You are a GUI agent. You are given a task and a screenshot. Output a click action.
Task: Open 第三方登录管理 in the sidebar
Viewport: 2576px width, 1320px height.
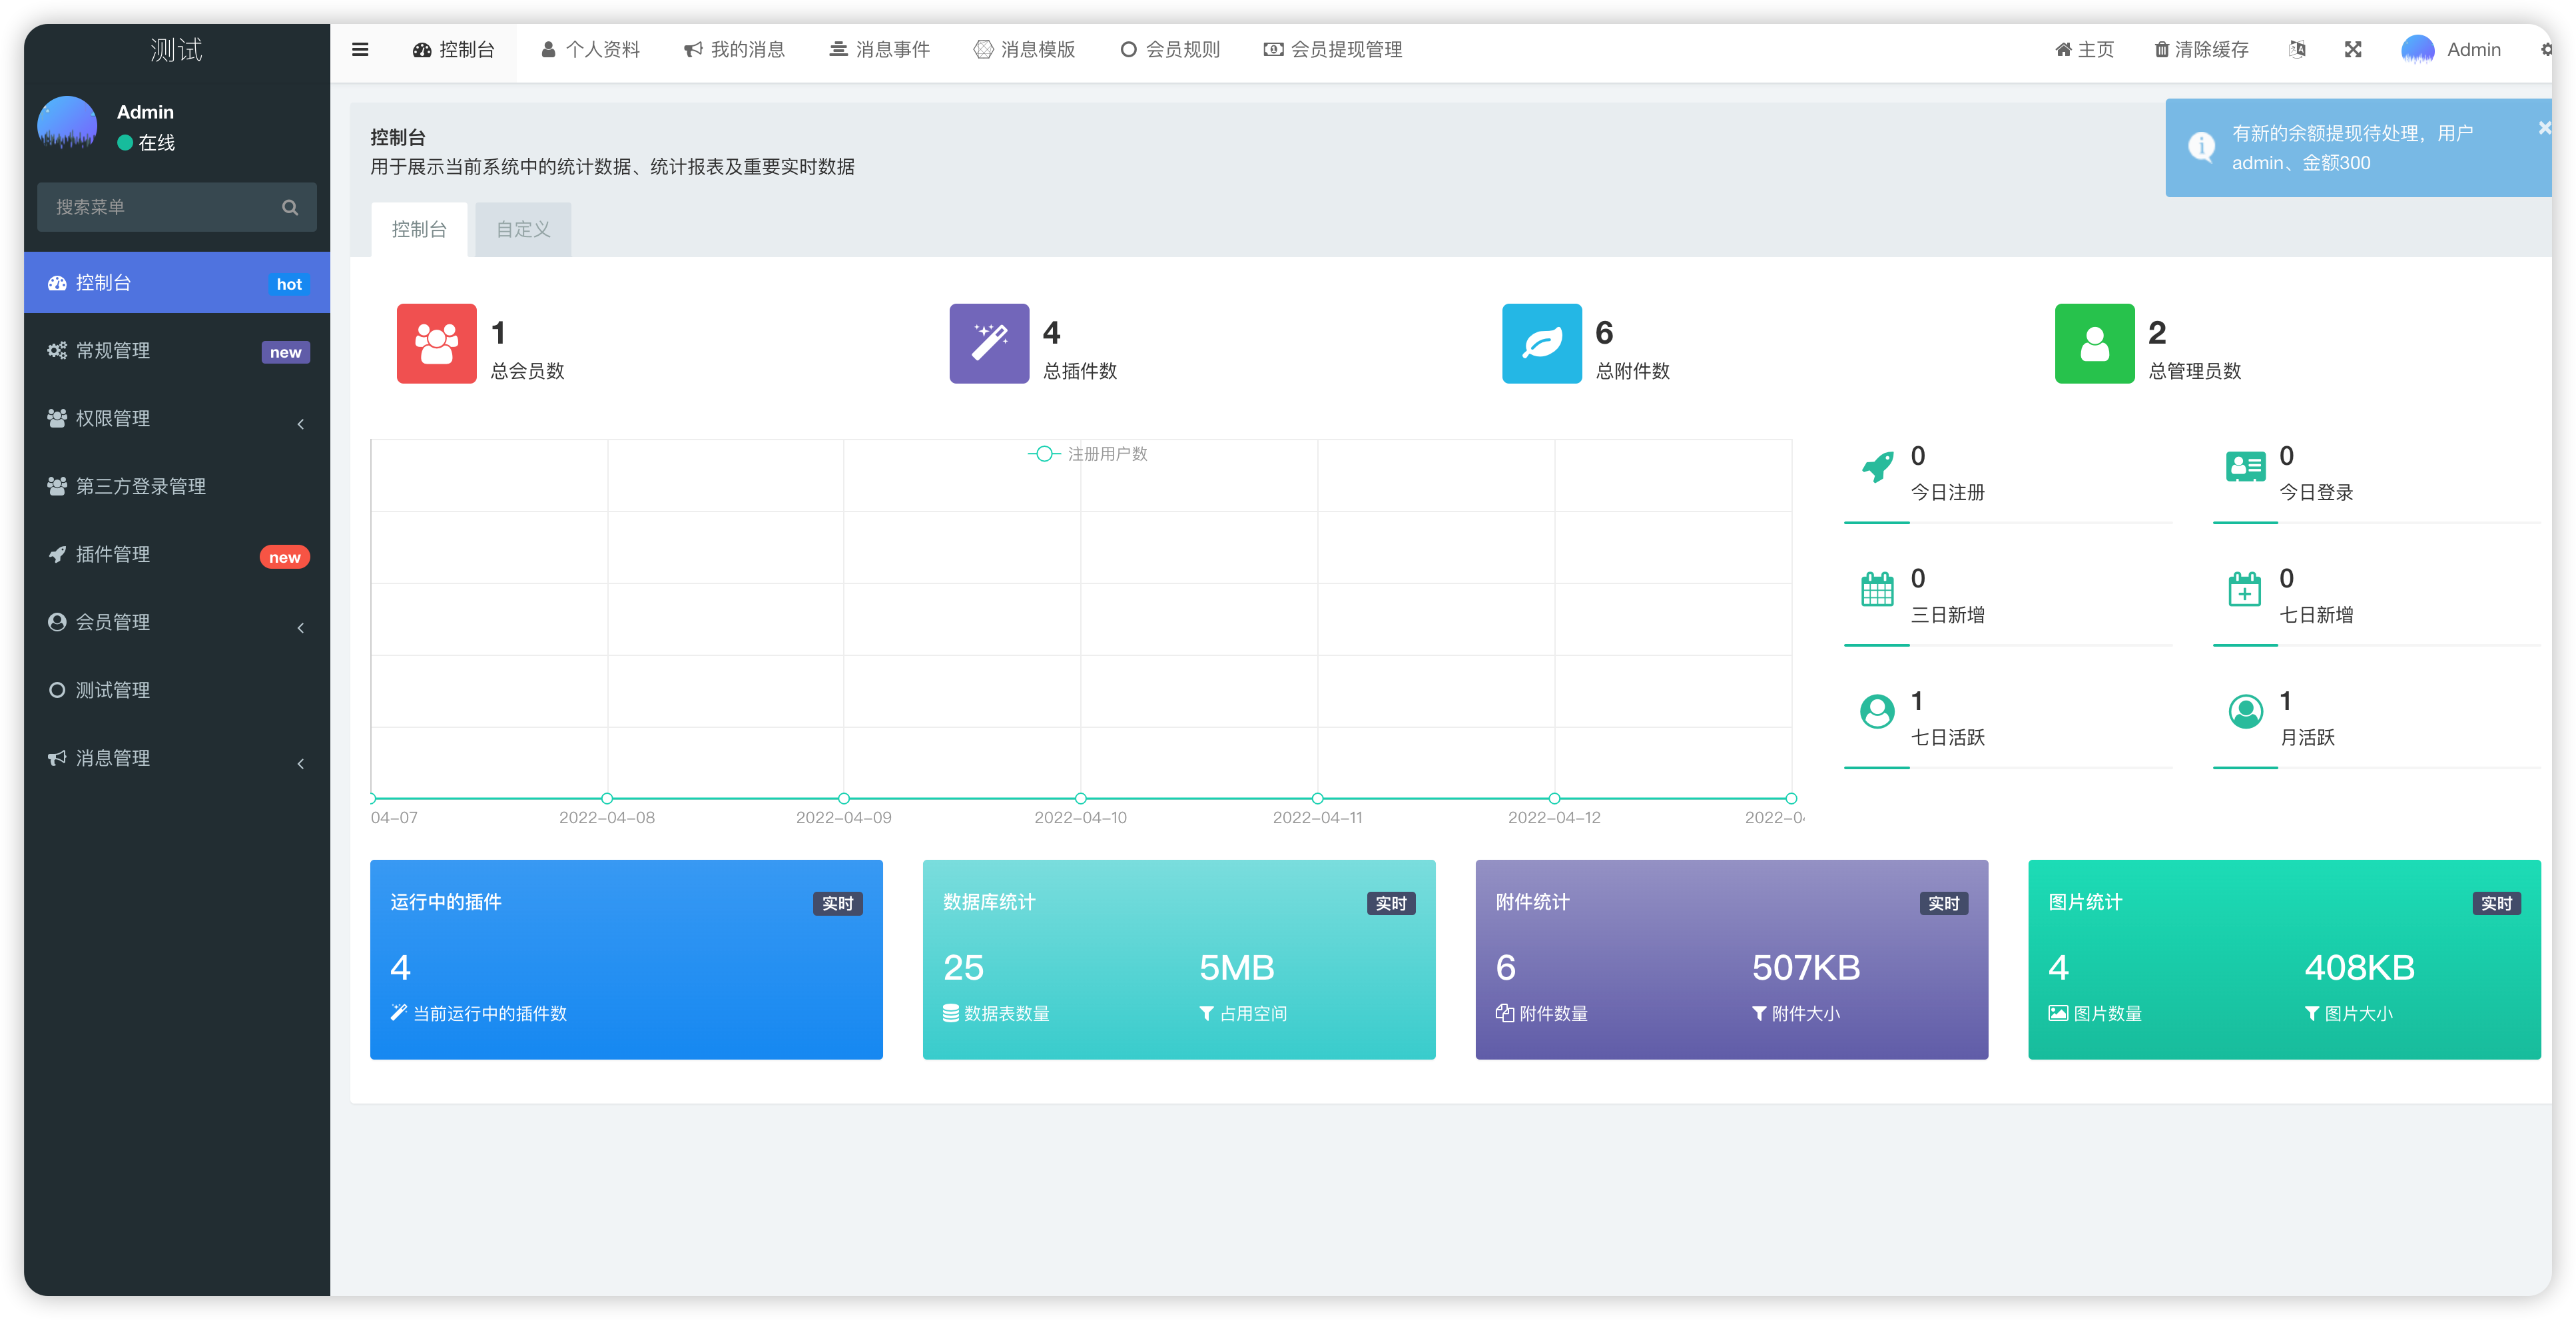click(176, 487)
